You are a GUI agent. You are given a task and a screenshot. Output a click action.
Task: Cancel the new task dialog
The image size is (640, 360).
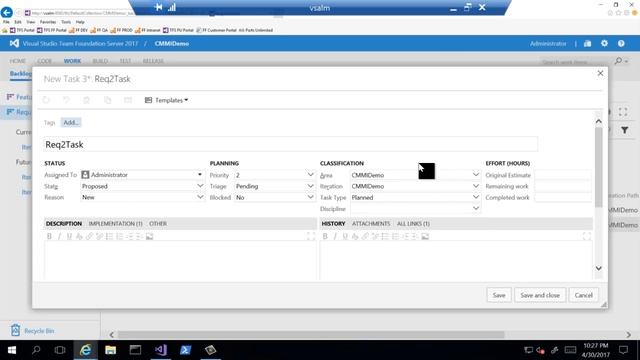(584, 295)
